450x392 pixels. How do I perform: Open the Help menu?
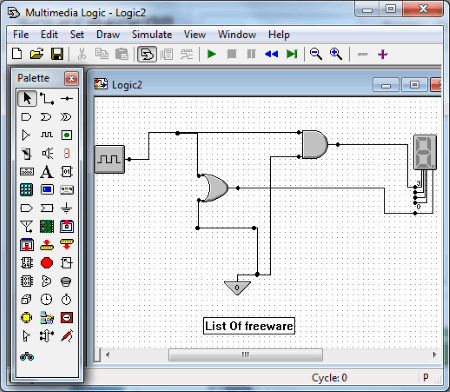click(279, 34)
